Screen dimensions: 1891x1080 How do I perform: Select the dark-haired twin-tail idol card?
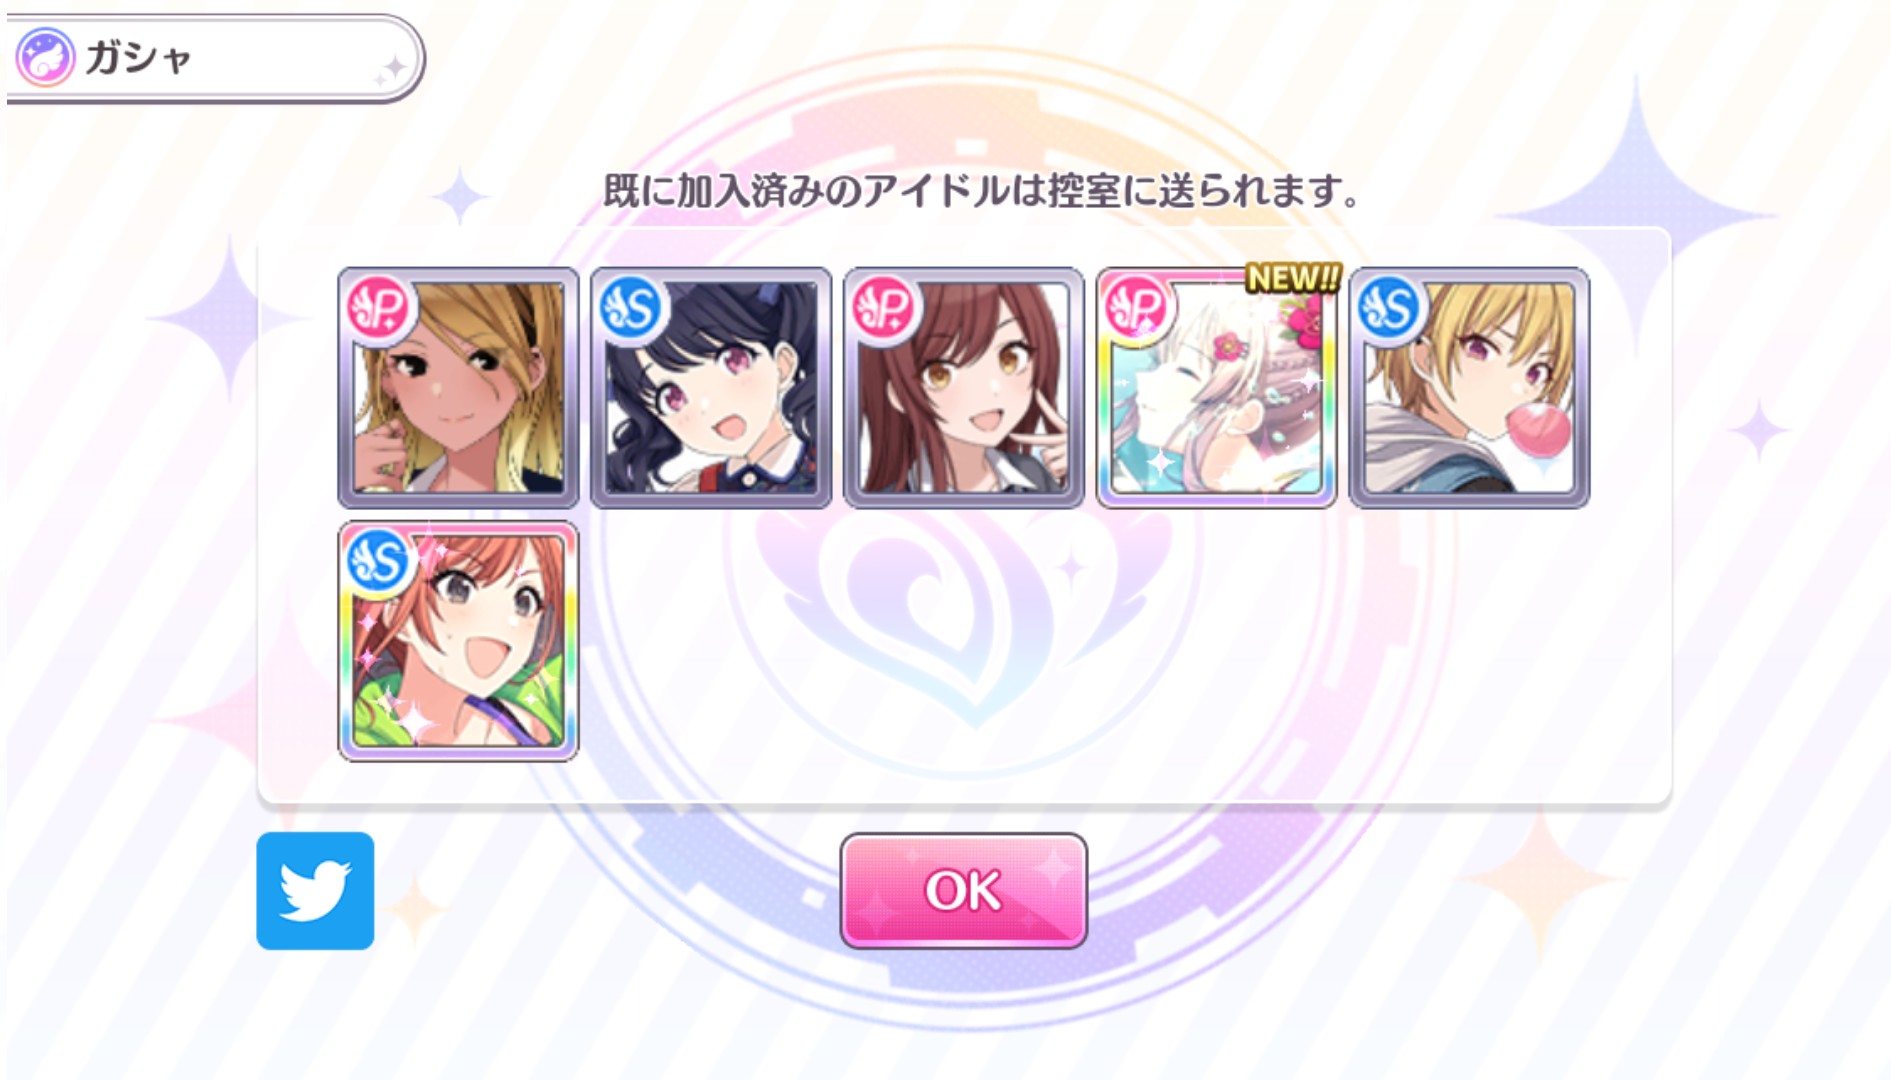tap(711, 387)
